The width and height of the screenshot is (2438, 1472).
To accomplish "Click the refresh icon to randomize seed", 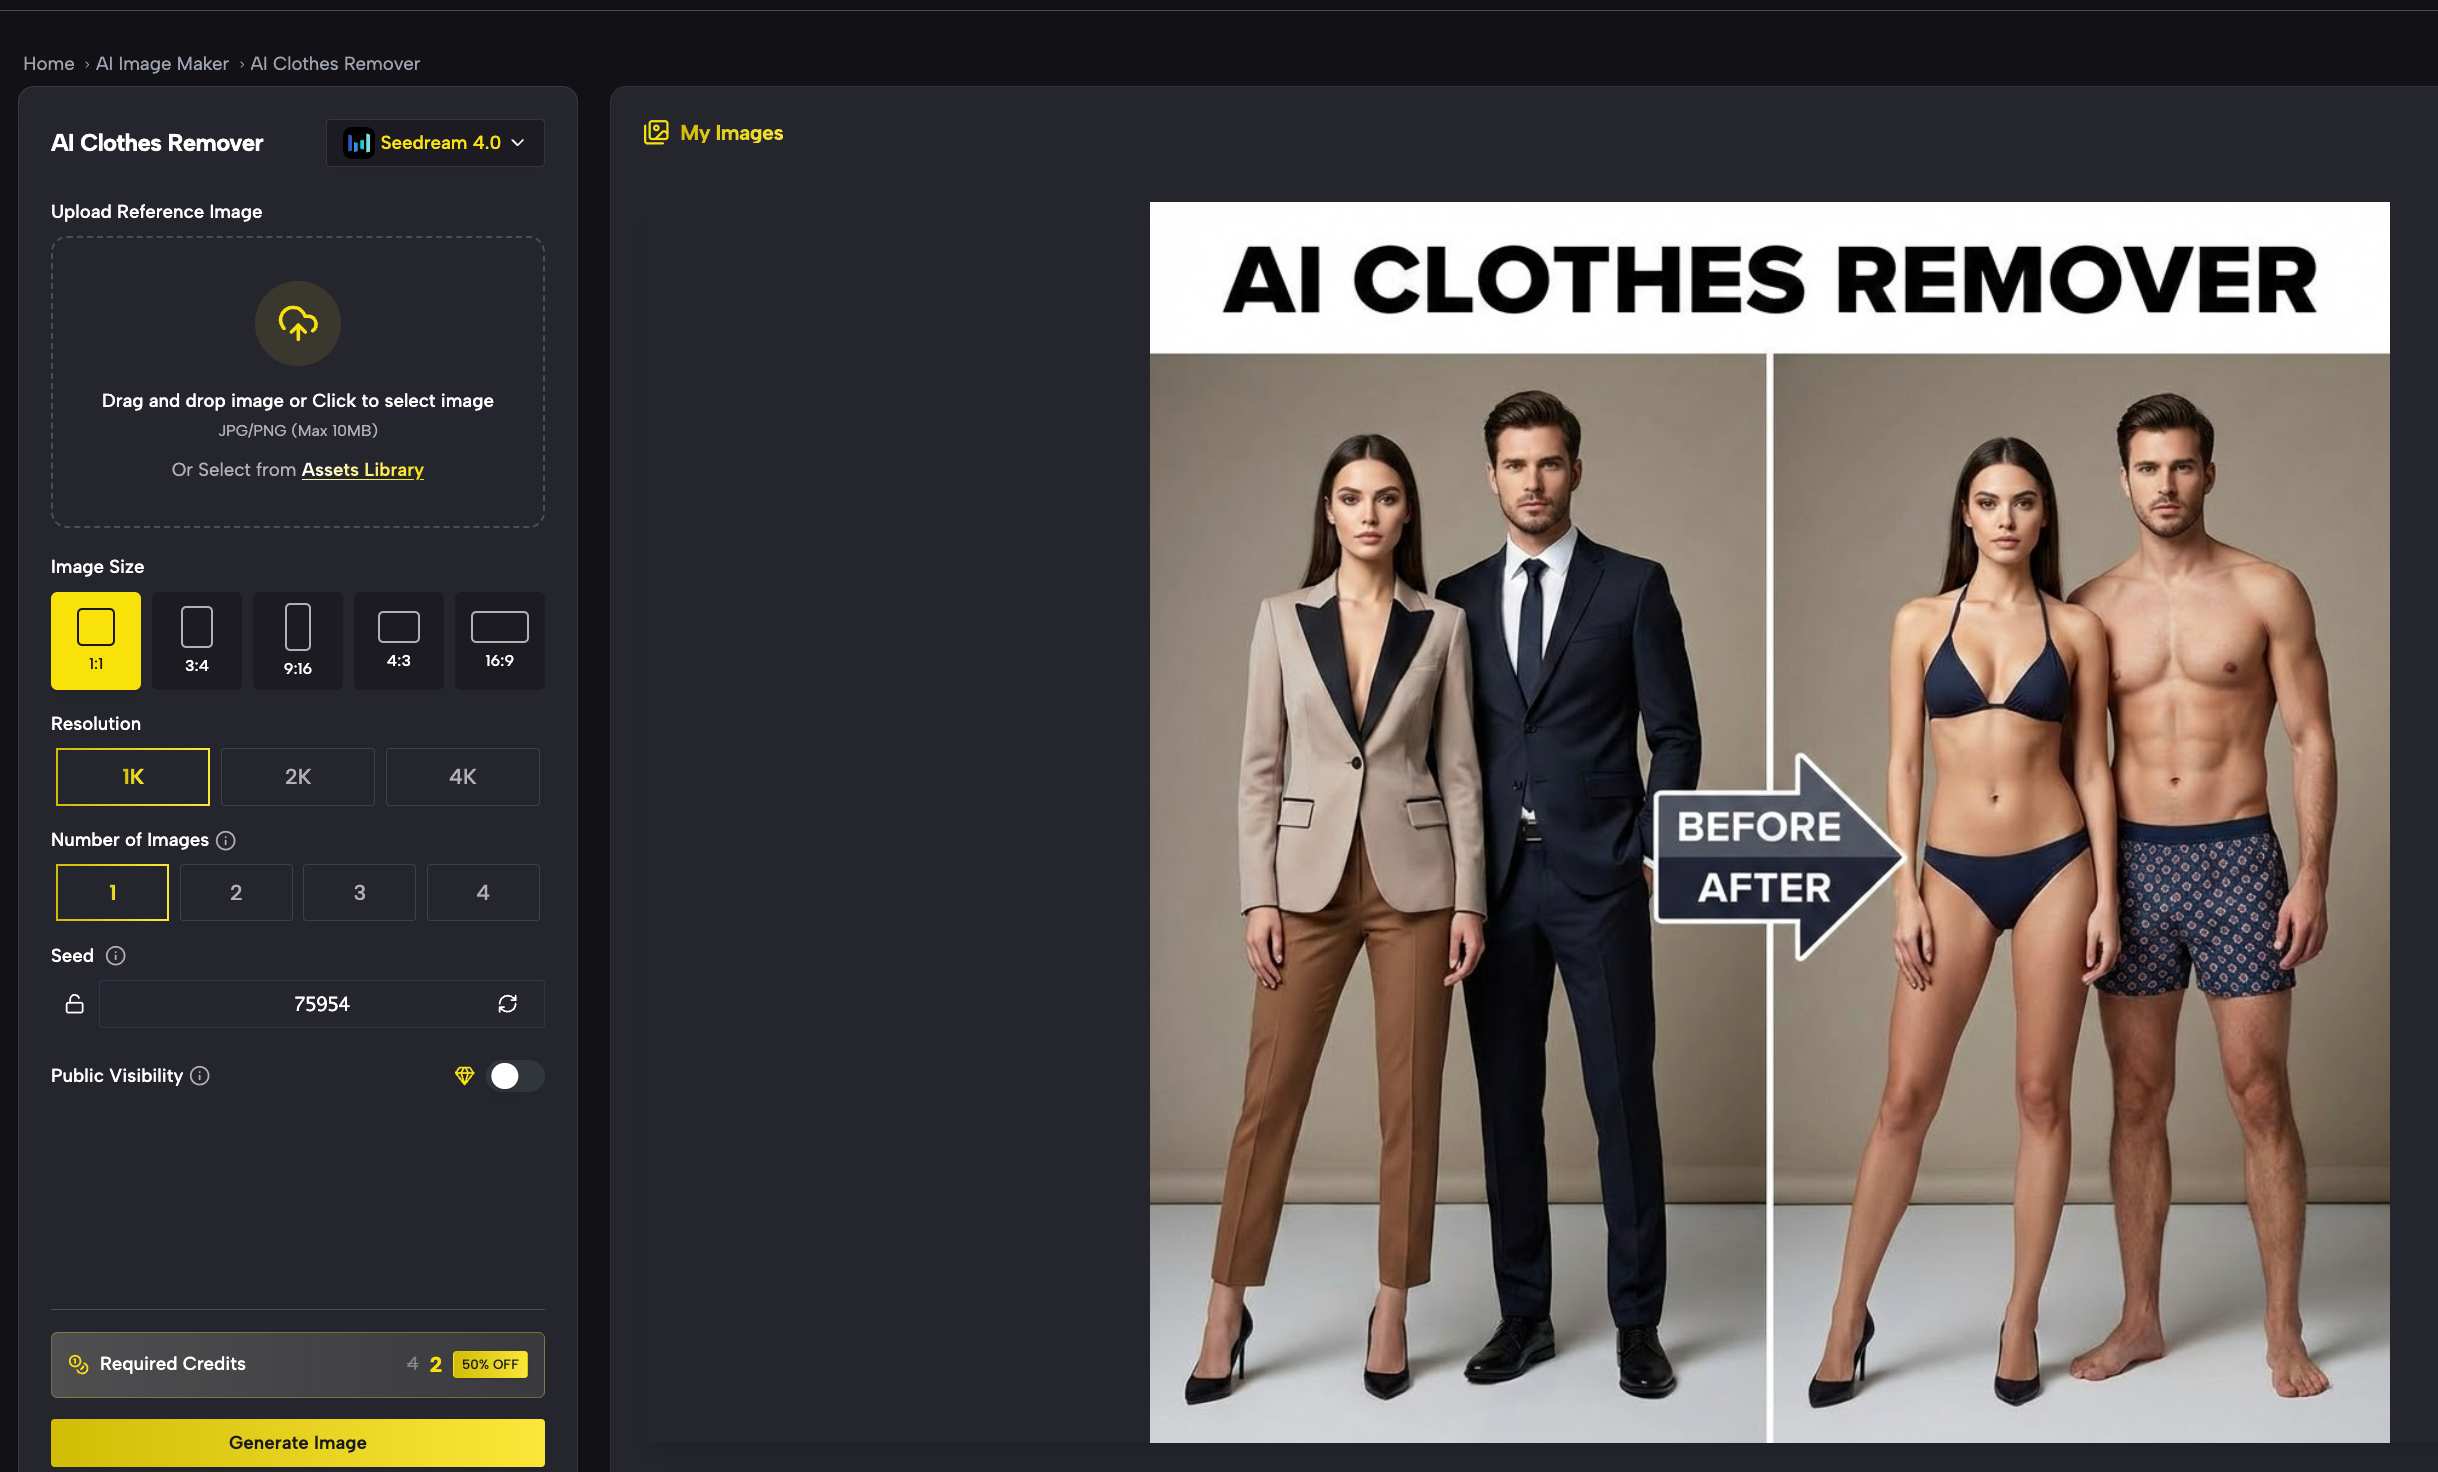I will tap(508, 1003).
